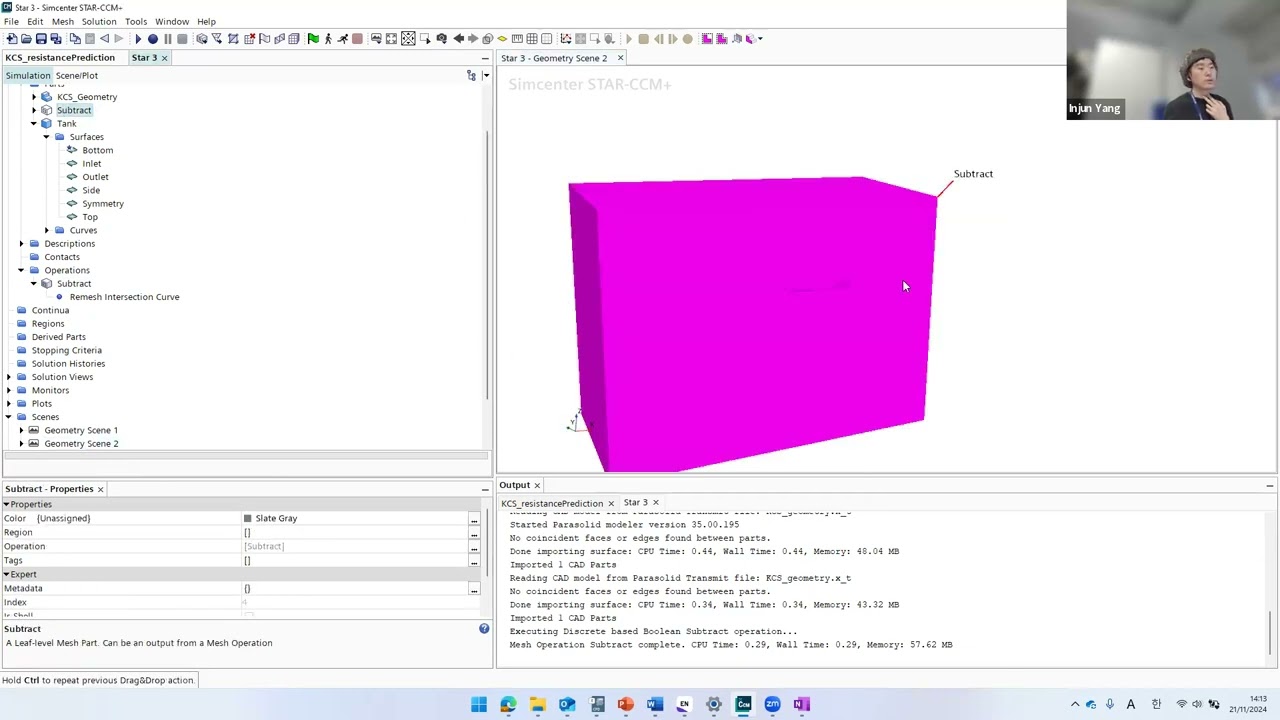Open the Window menu
This screenshot has height=720, width=1280.
coord(171,21)
